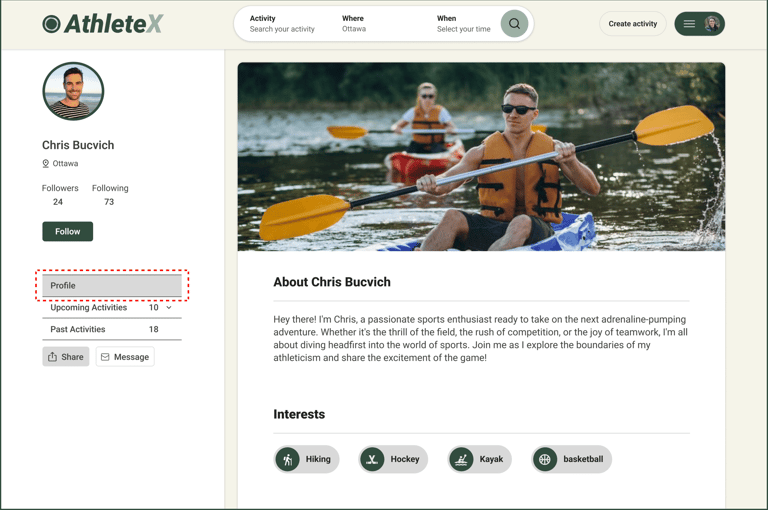The image size is (768, 510).
Task: Click the About Chris Bucvich heading
Action: click(332, 282)
